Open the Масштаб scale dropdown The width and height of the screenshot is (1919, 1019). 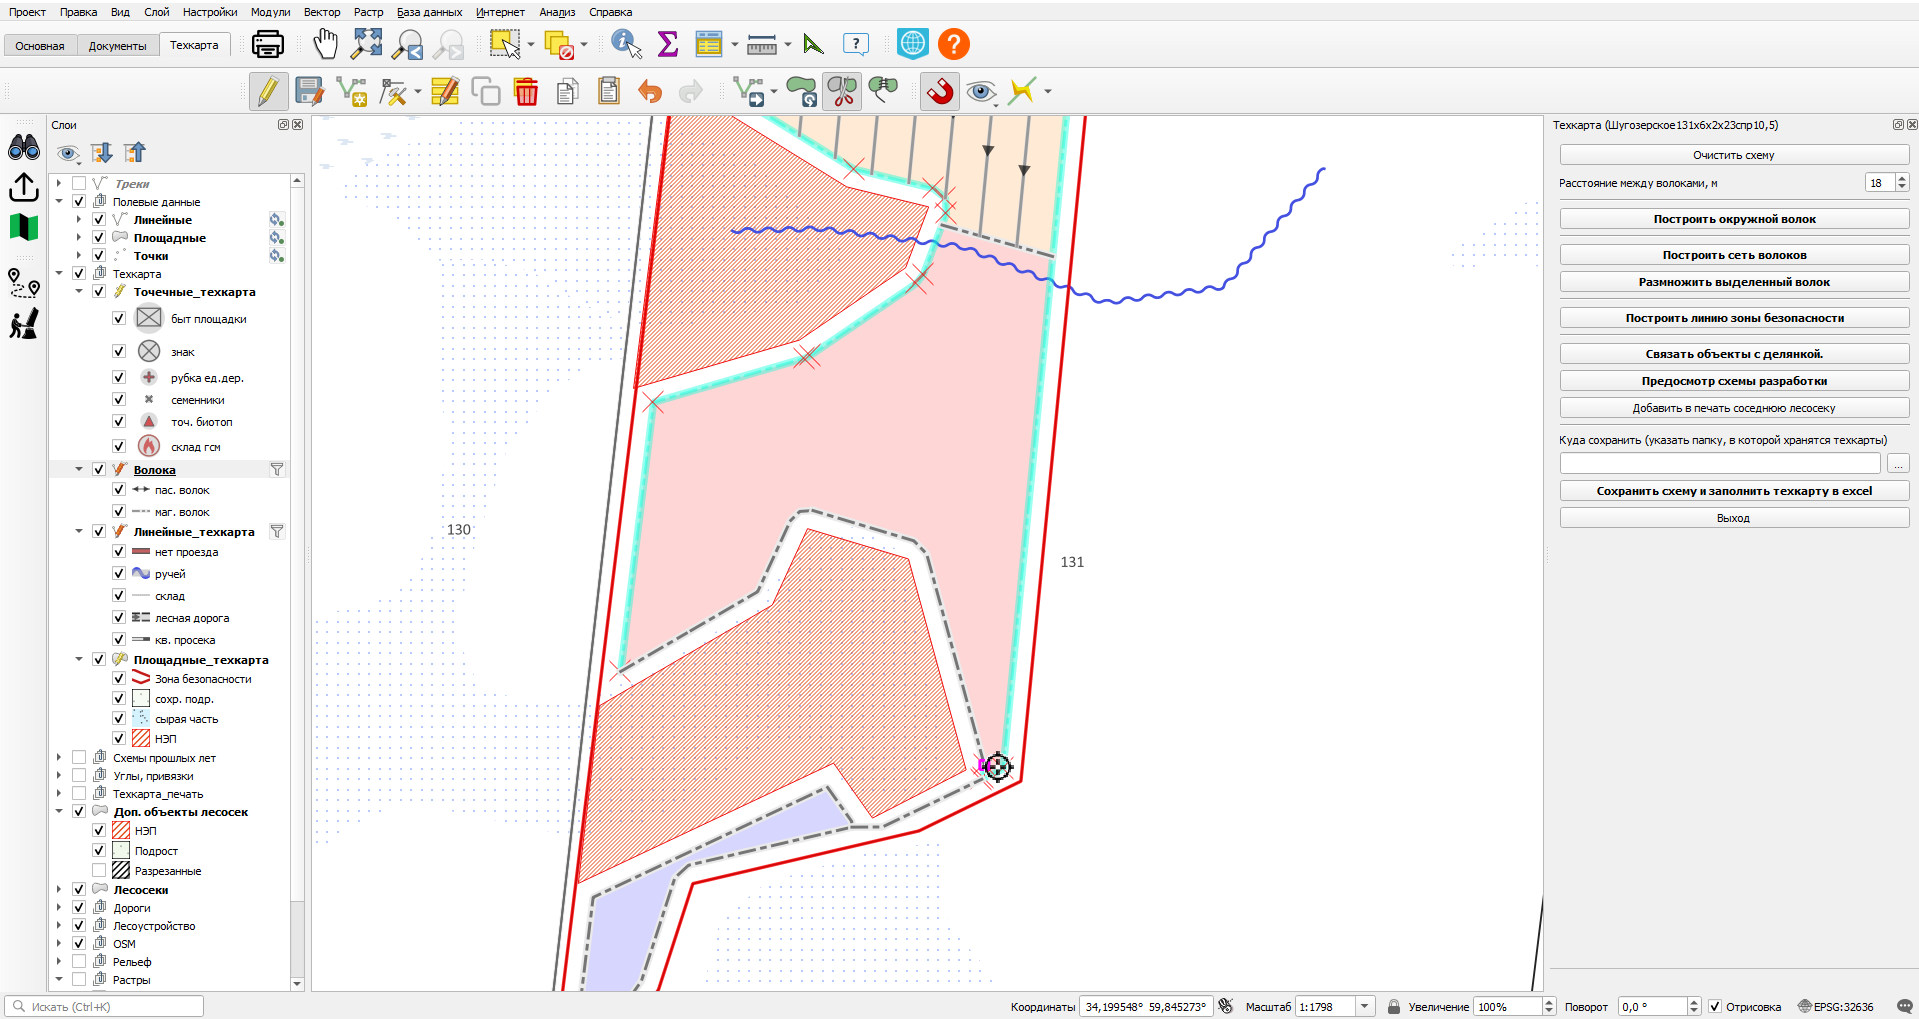pyautogui.click(x=1365, y=1007)
